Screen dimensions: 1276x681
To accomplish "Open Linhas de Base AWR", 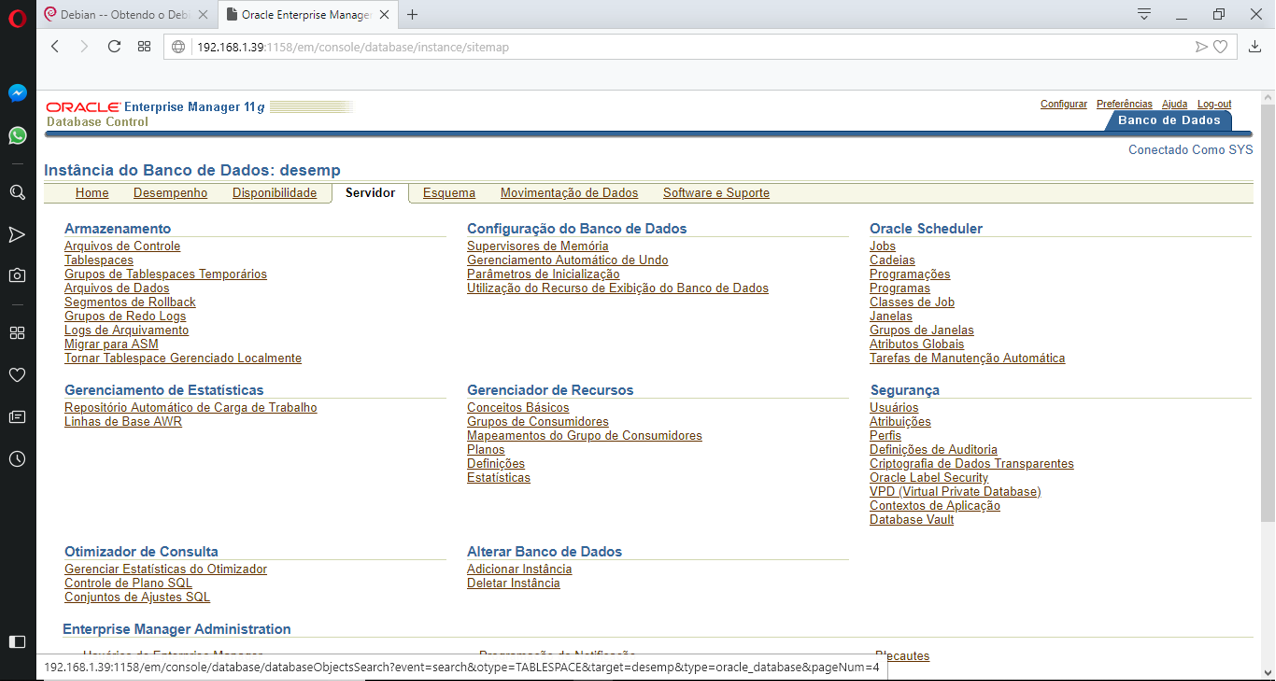I will pyautogui.click(x=123, y=422).
